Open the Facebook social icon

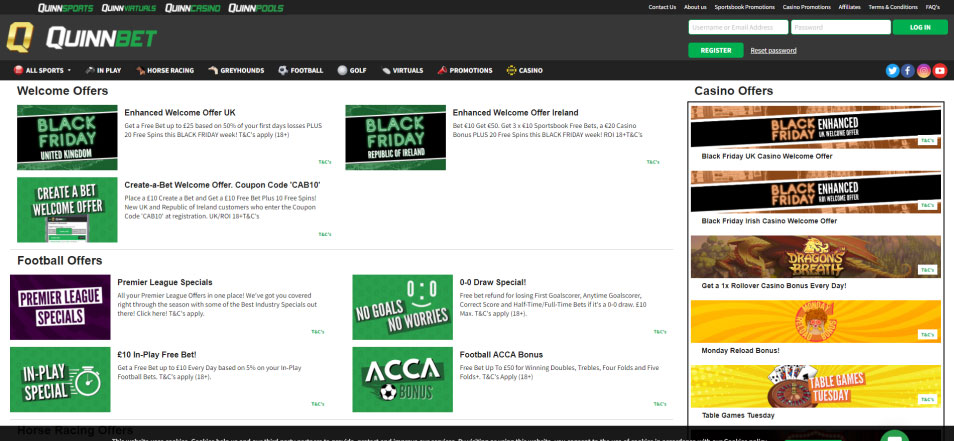click(908, 71)
